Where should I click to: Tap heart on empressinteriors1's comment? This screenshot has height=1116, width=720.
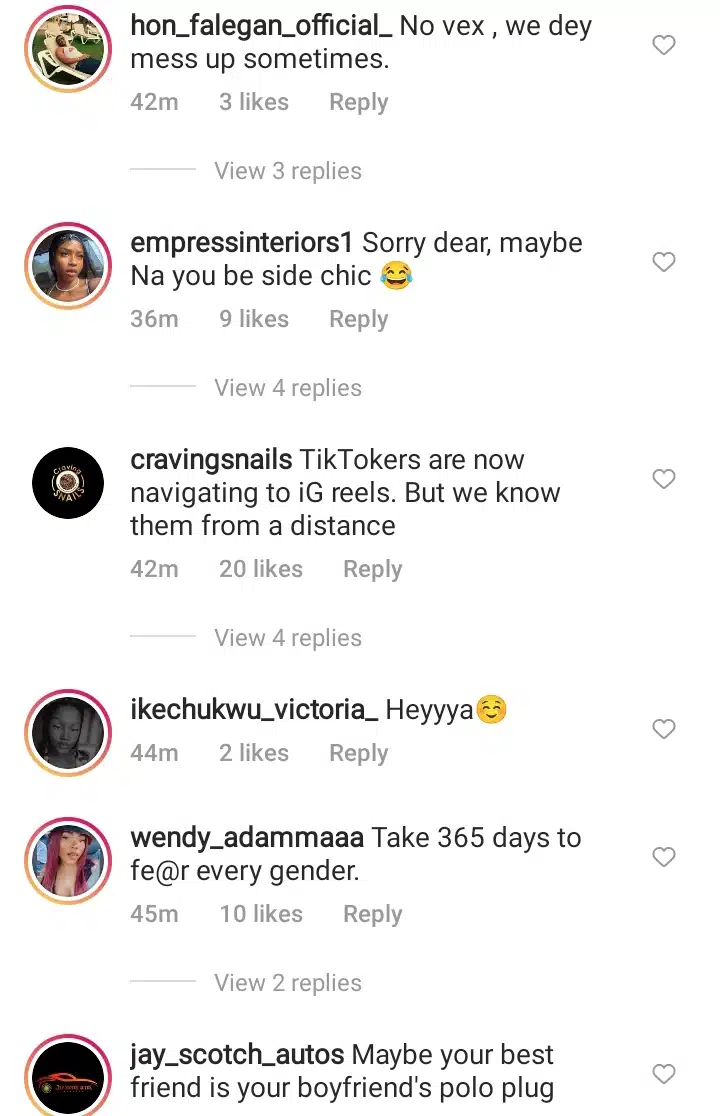664,262
